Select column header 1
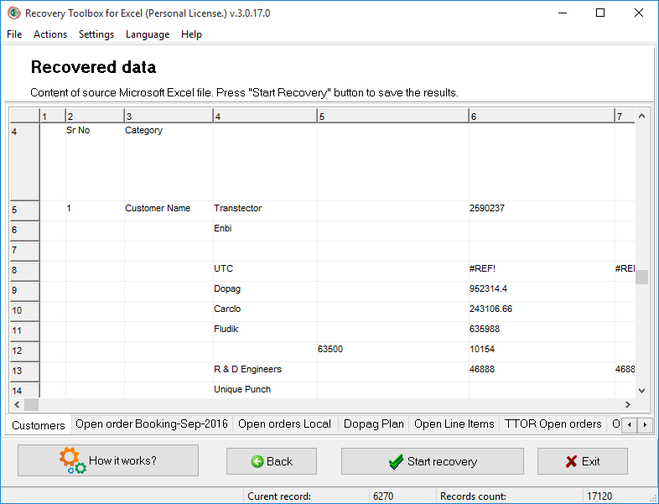Screen dimensions: 659x504 tap(52, 116)
